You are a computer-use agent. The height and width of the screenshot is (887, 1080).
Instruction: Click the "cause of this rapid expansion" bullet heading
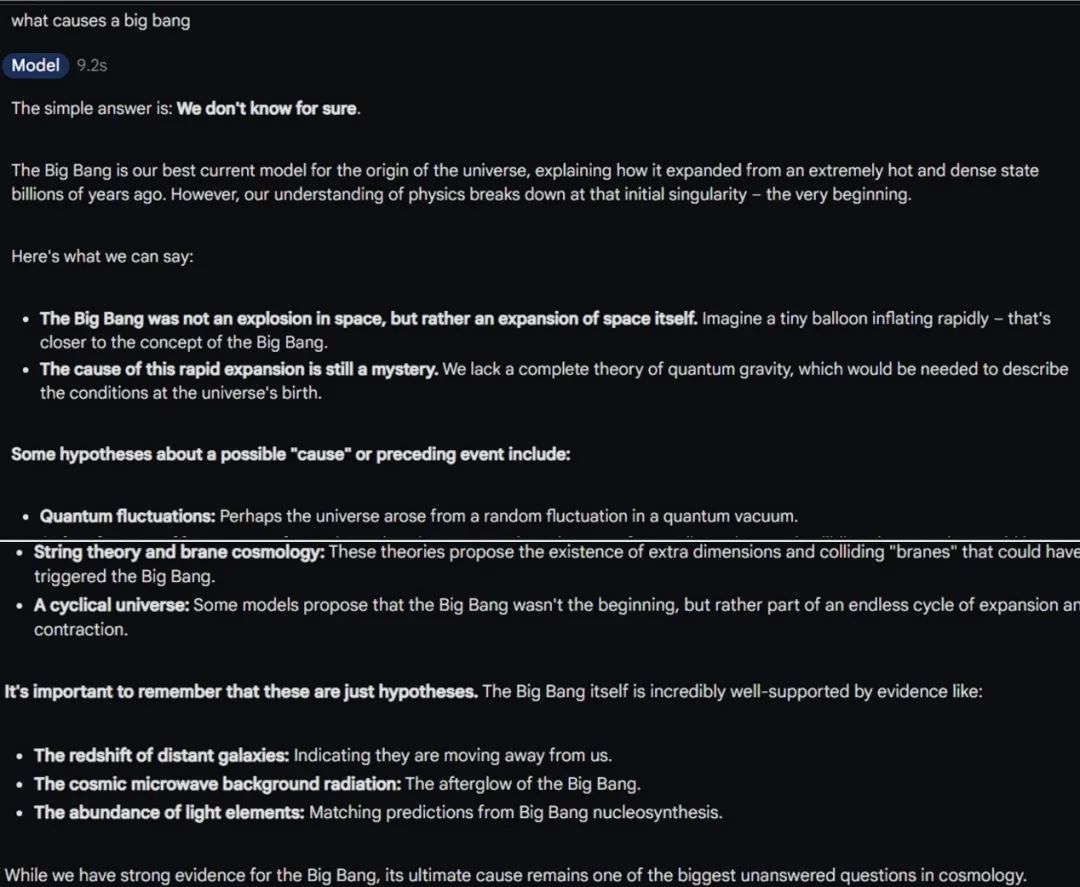tap(239, 369)
